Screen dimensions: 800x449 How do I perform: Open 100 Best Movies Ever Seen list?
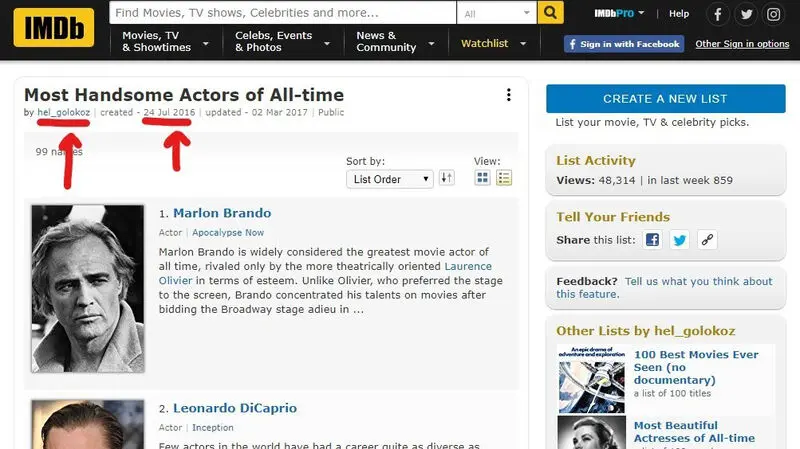696,367
